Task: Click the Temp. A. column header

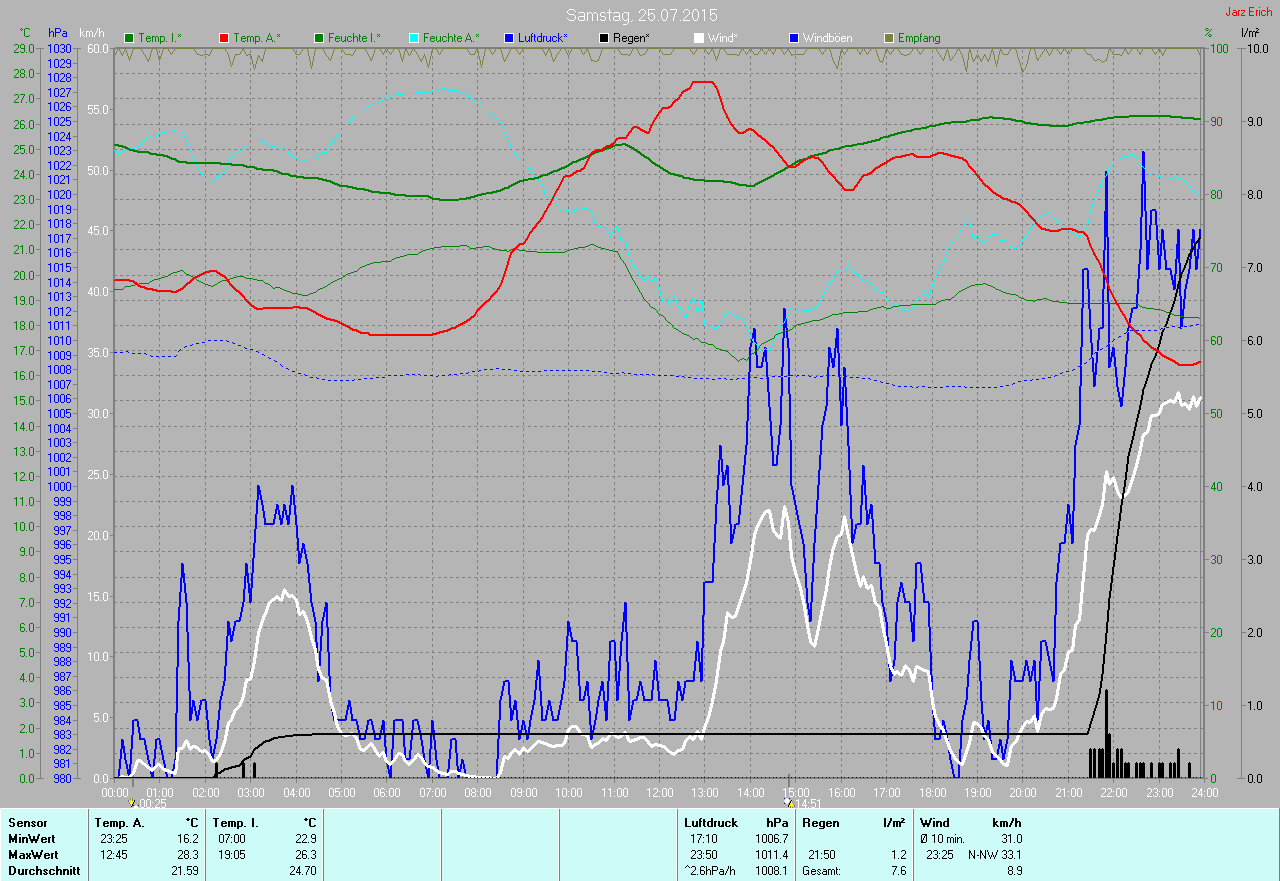Action: pos(117,823)
